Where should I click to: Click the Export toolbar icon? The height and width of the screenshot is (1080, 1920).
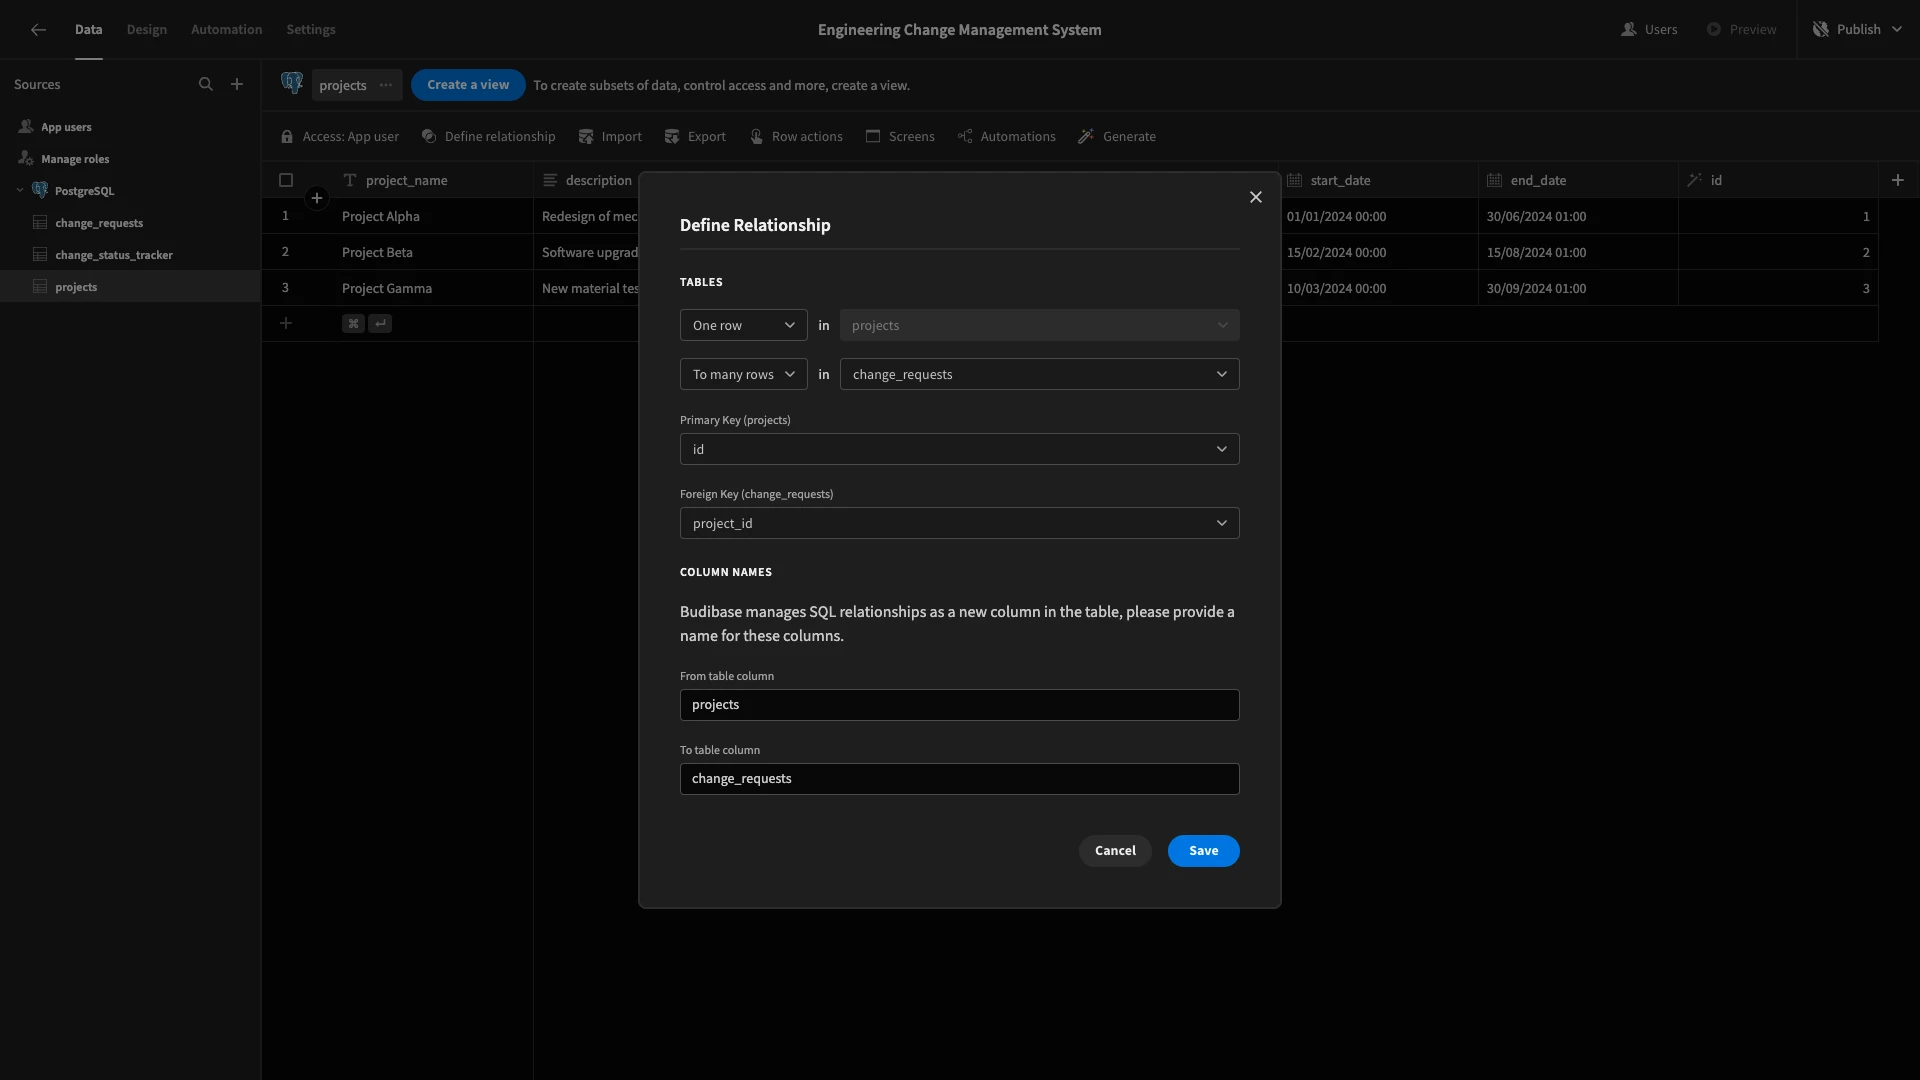tap(672, 137)
